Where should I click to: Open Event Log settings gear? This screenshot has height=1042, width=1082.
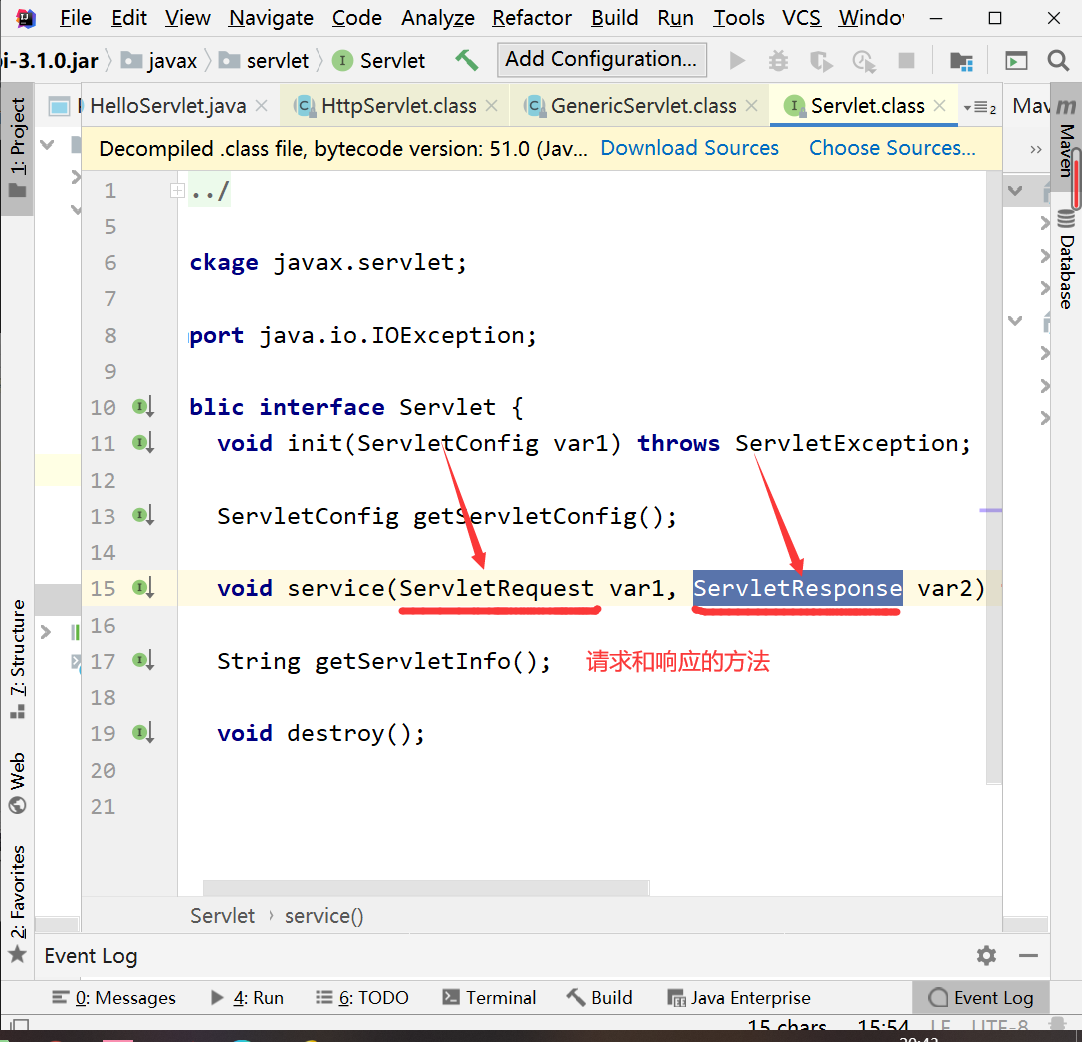pos(986,956)
